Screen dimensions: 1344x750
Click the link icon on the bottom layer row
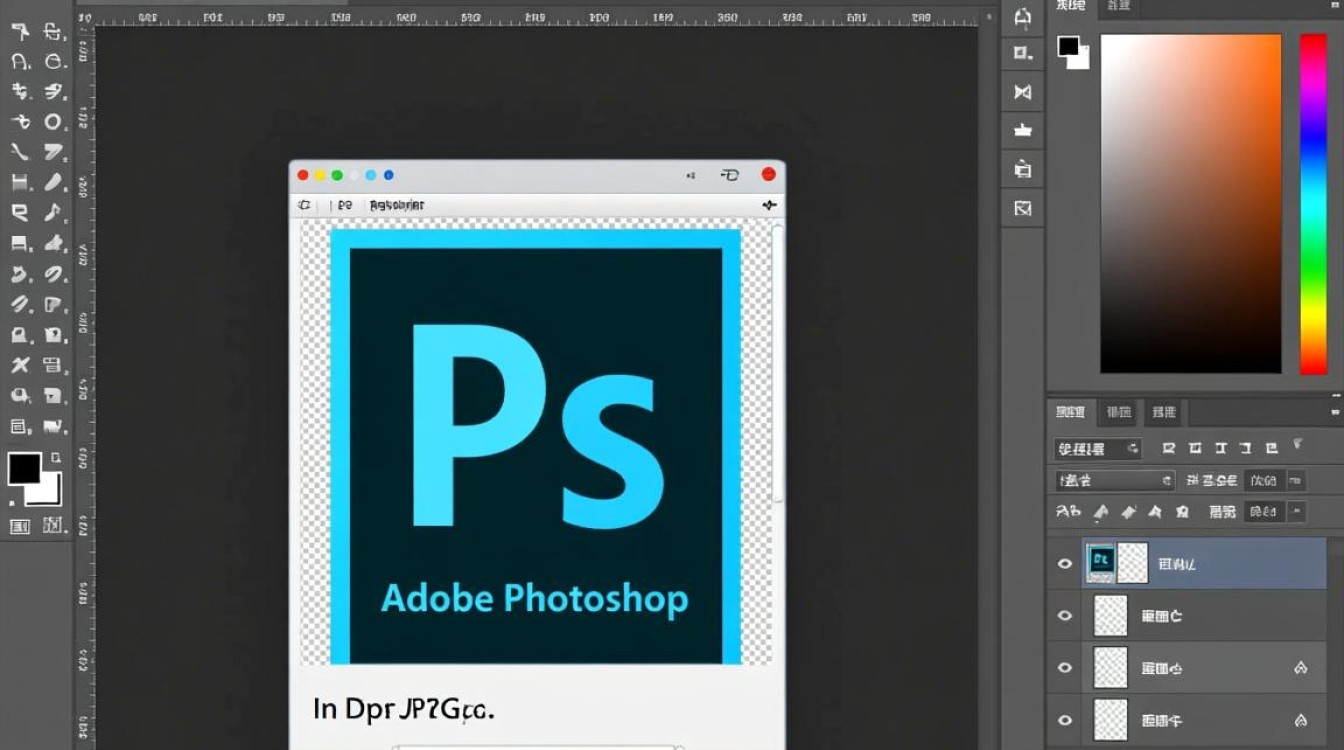tap(1301, 720)
